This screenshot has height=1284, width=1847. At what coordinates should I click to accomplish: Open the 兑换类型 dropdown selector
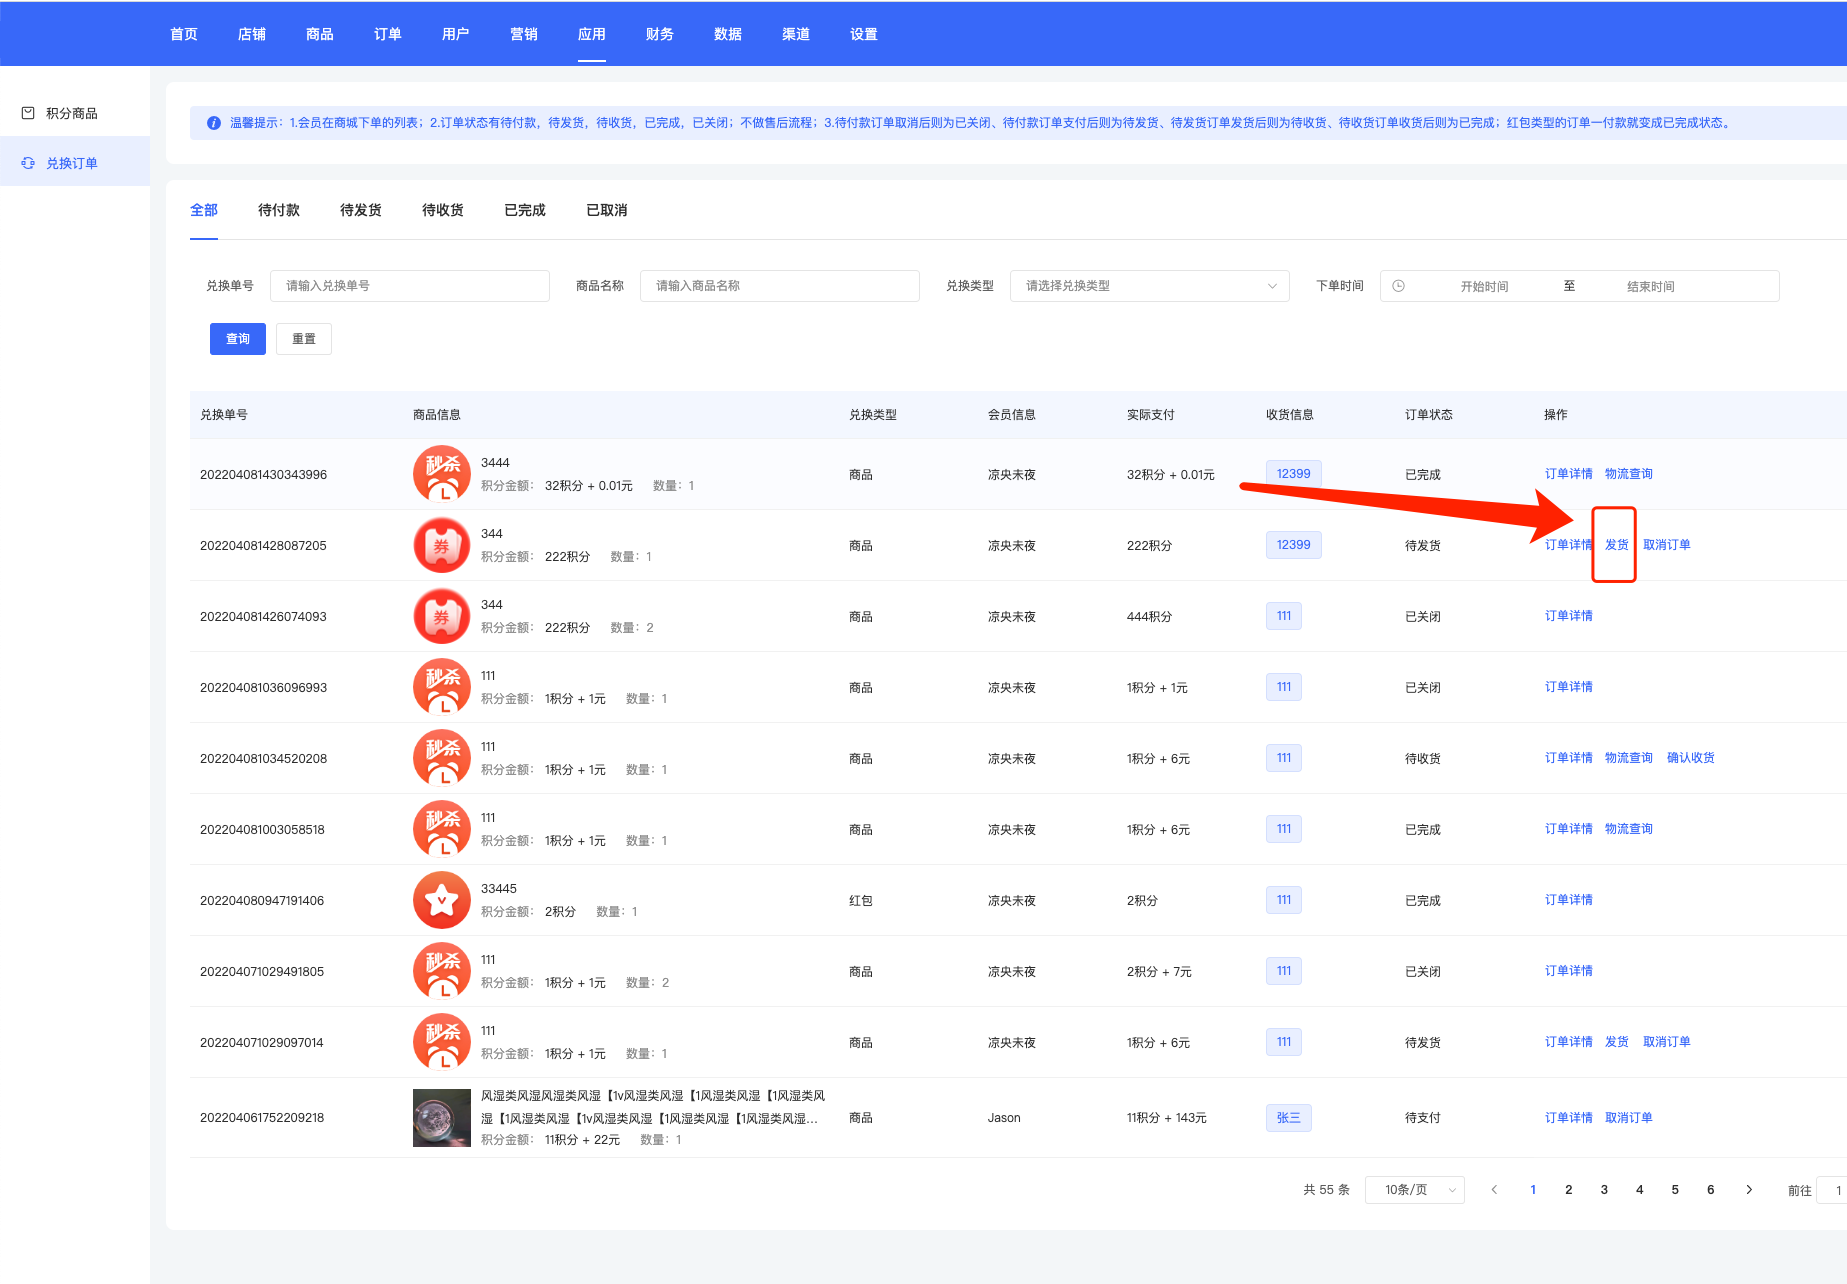click(1149, 286)
